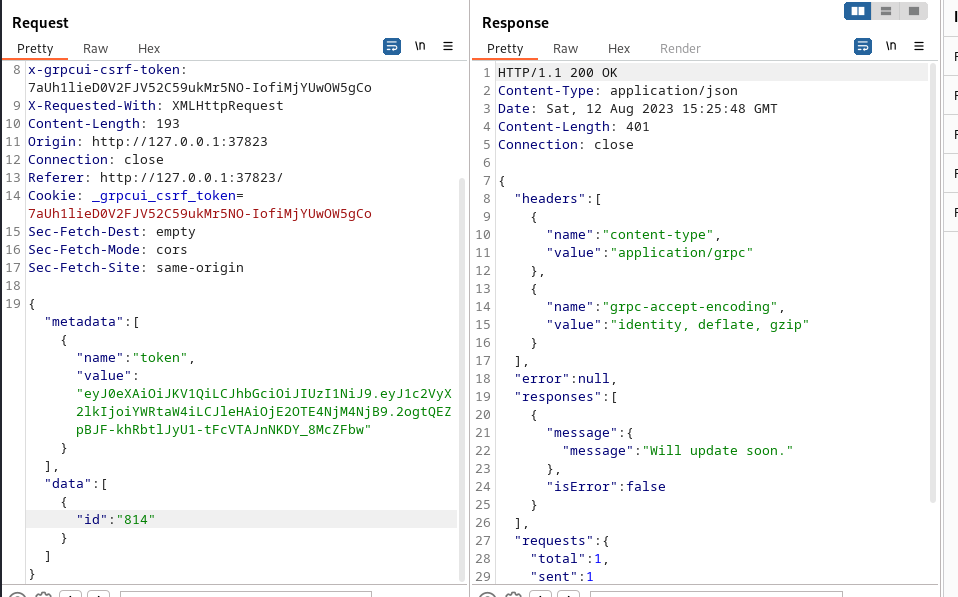
Task: Open the Raw tab in Response
Action: [x=565, y=48]
